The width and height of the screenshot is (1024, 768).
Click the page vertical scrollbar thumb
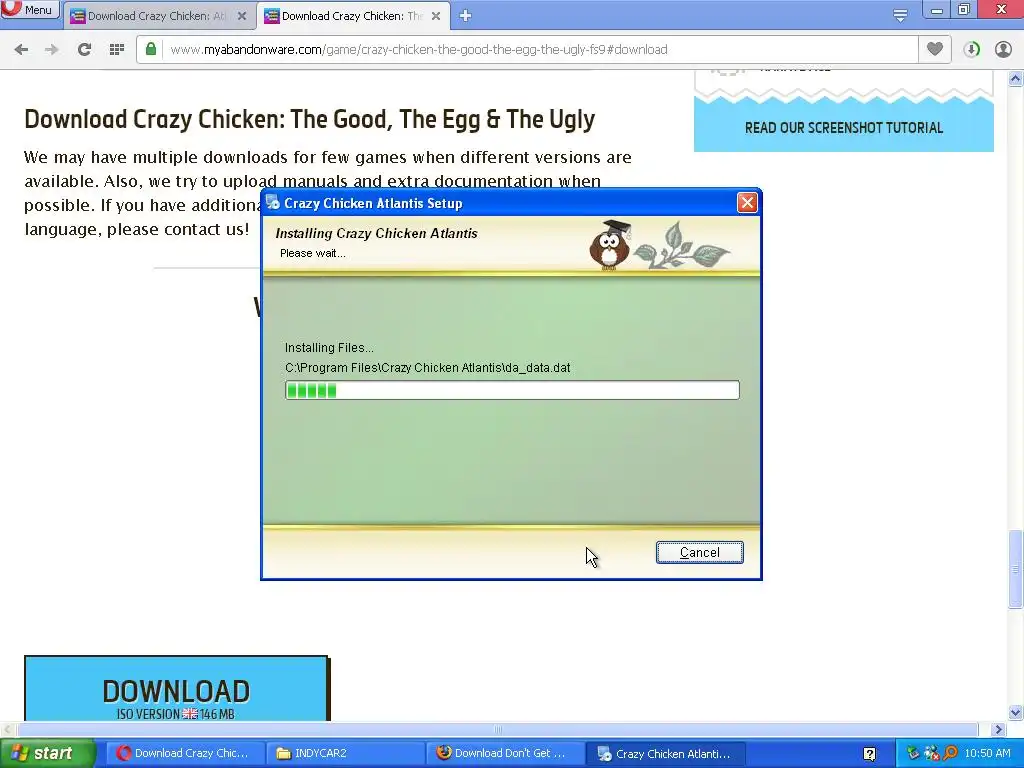point(1016,569)
